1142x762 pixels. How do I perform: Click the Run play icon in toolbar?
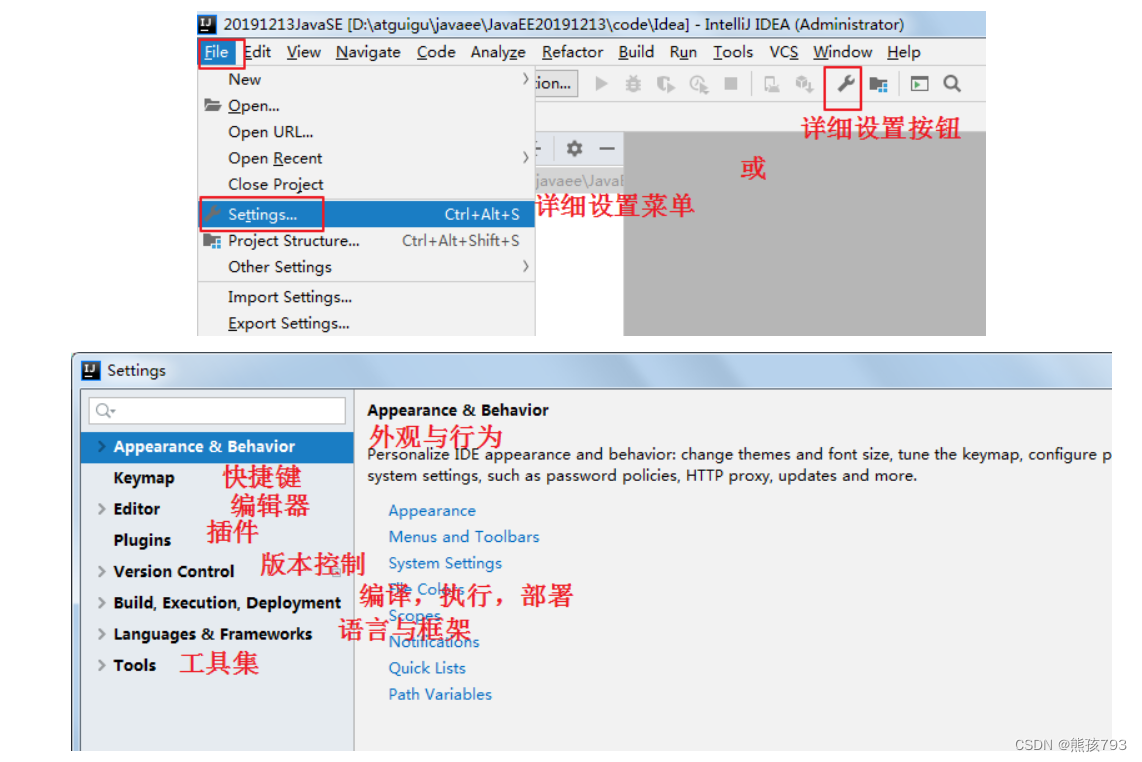click(601, 84)
